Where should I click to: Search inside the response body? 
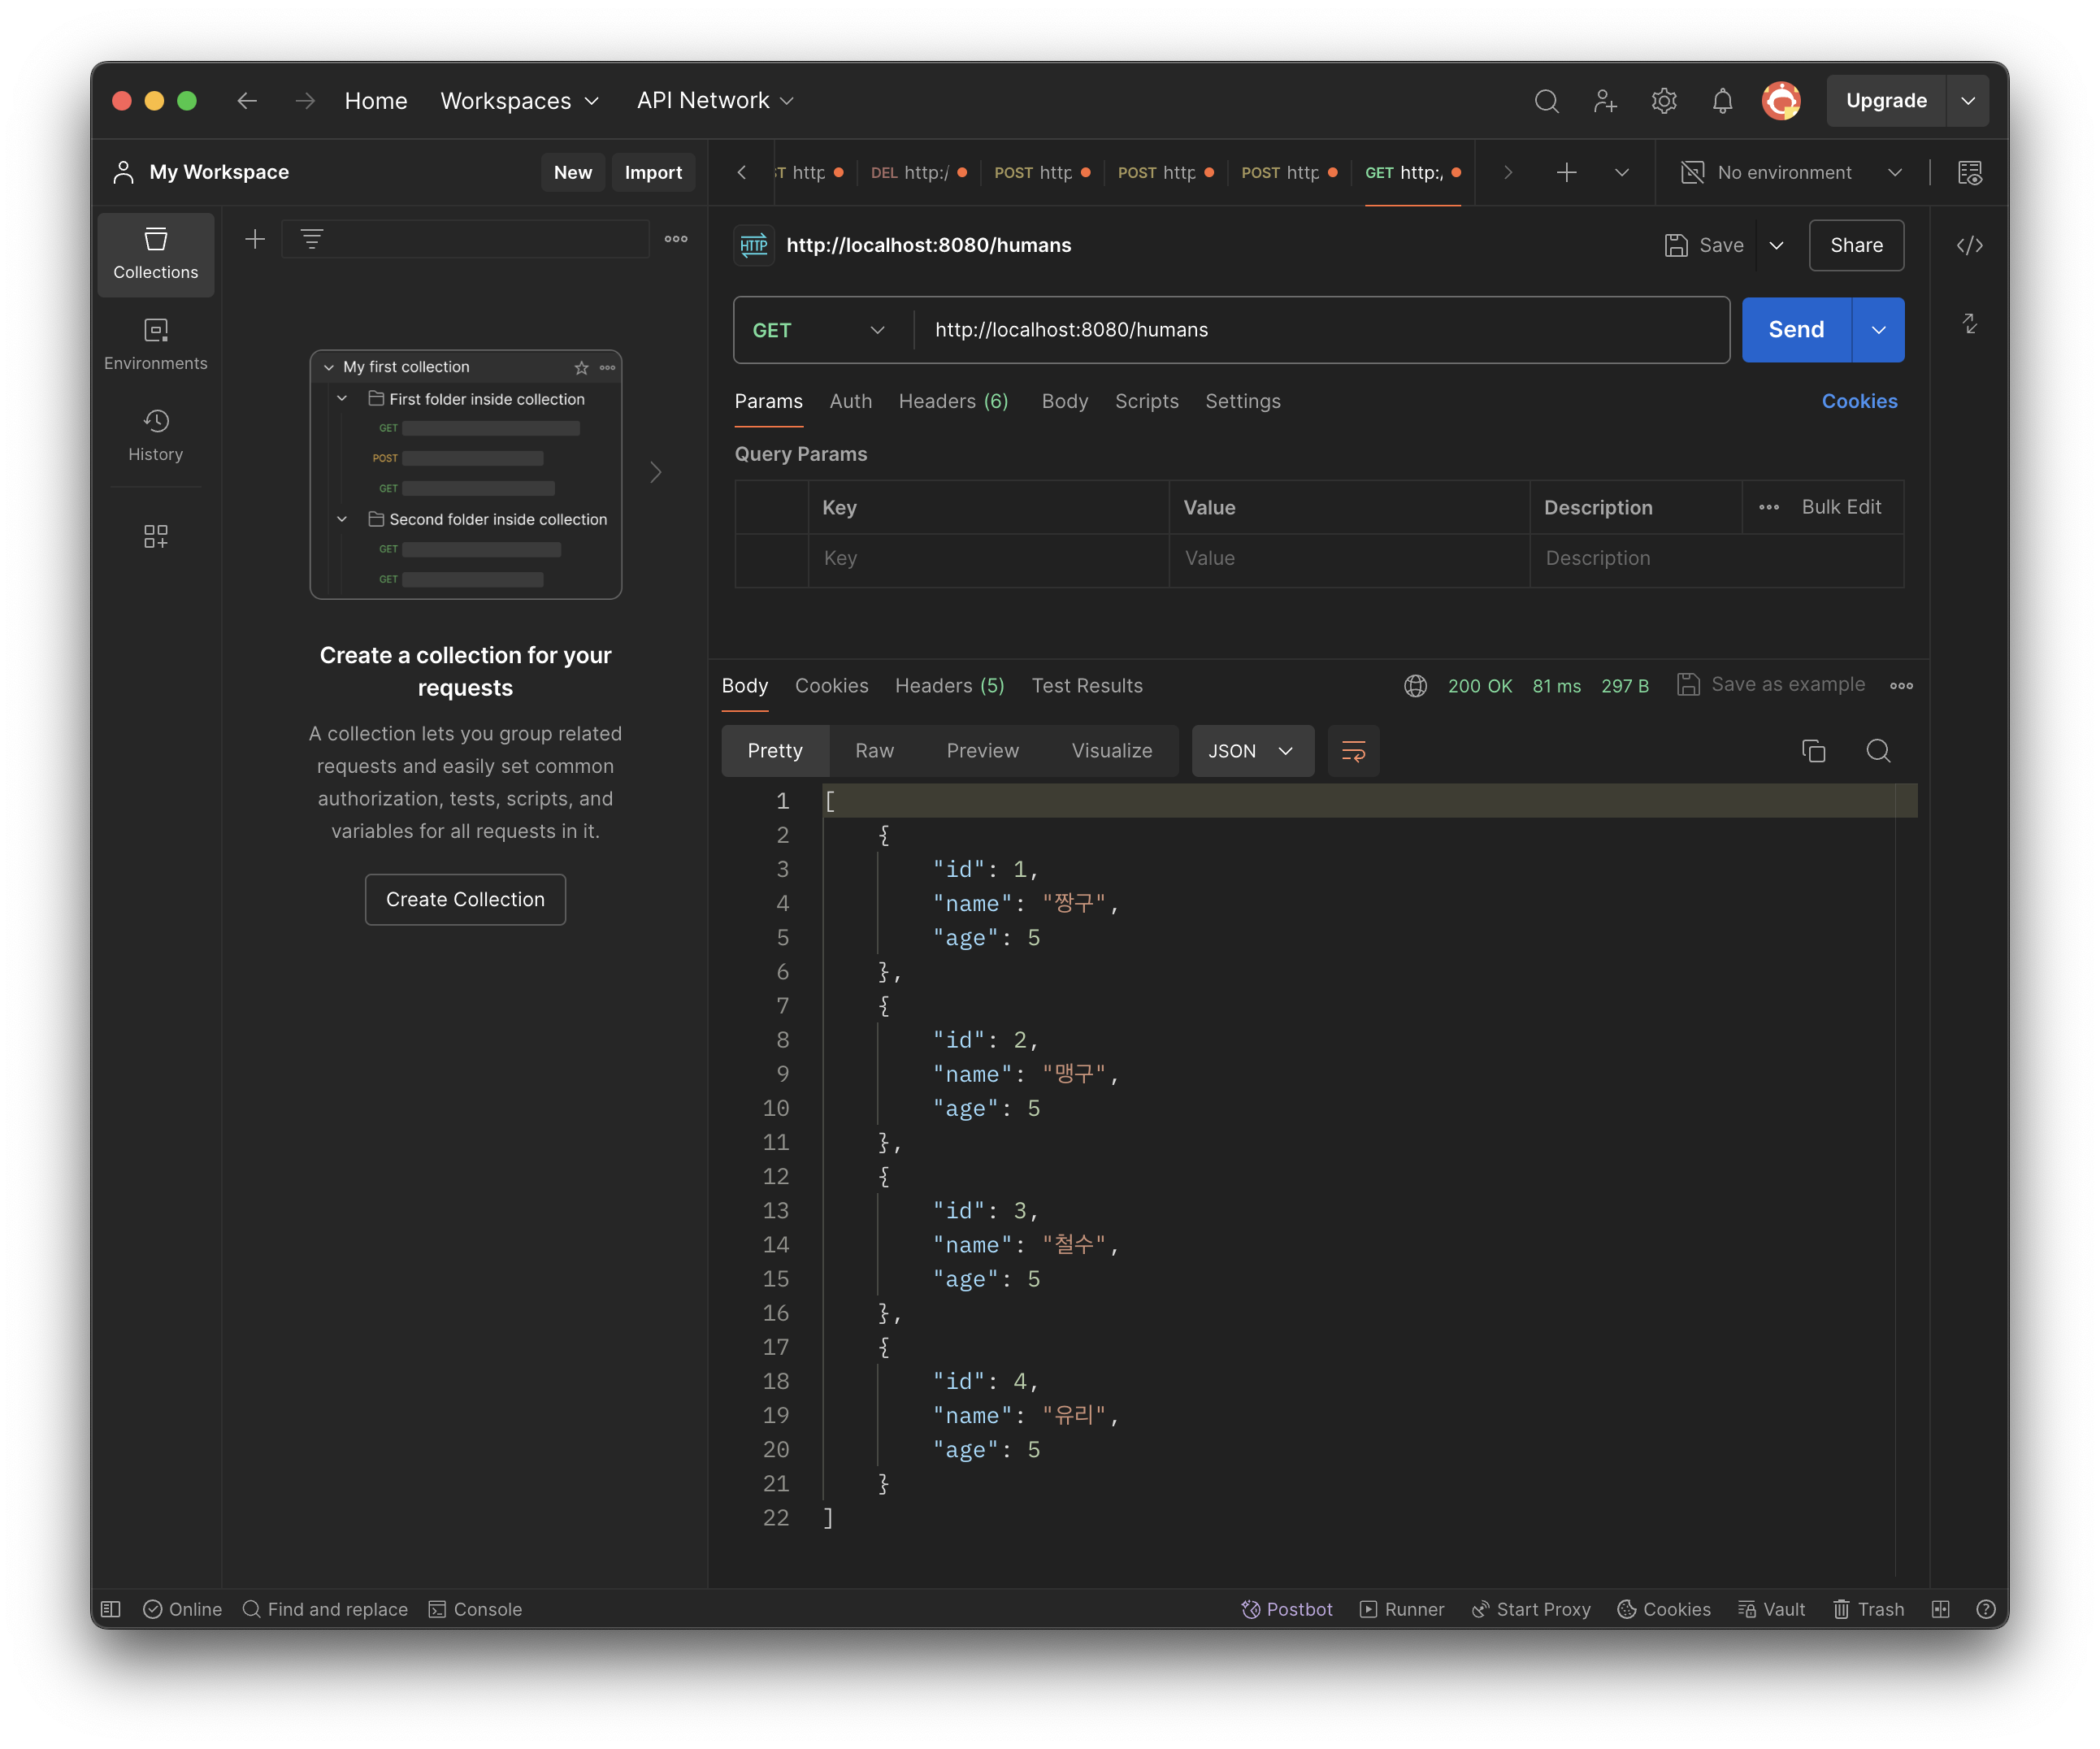tap(1878, 751)
